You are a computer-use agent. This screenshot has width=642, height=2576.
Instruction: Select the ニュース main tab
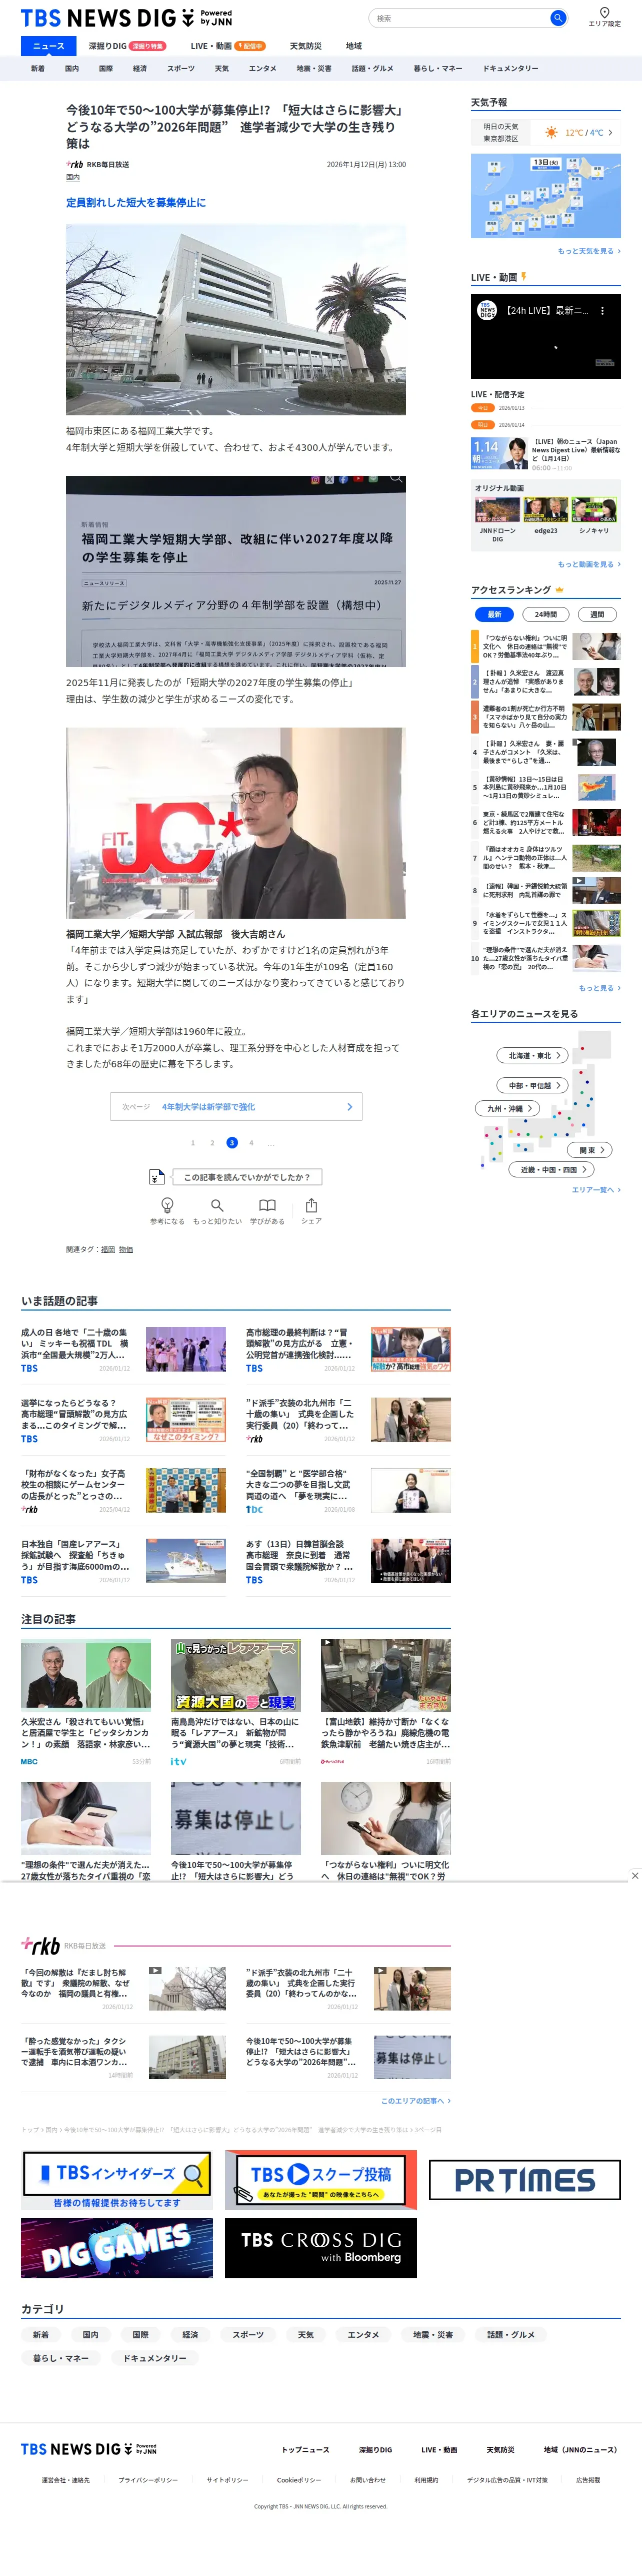tap(48, 46)
